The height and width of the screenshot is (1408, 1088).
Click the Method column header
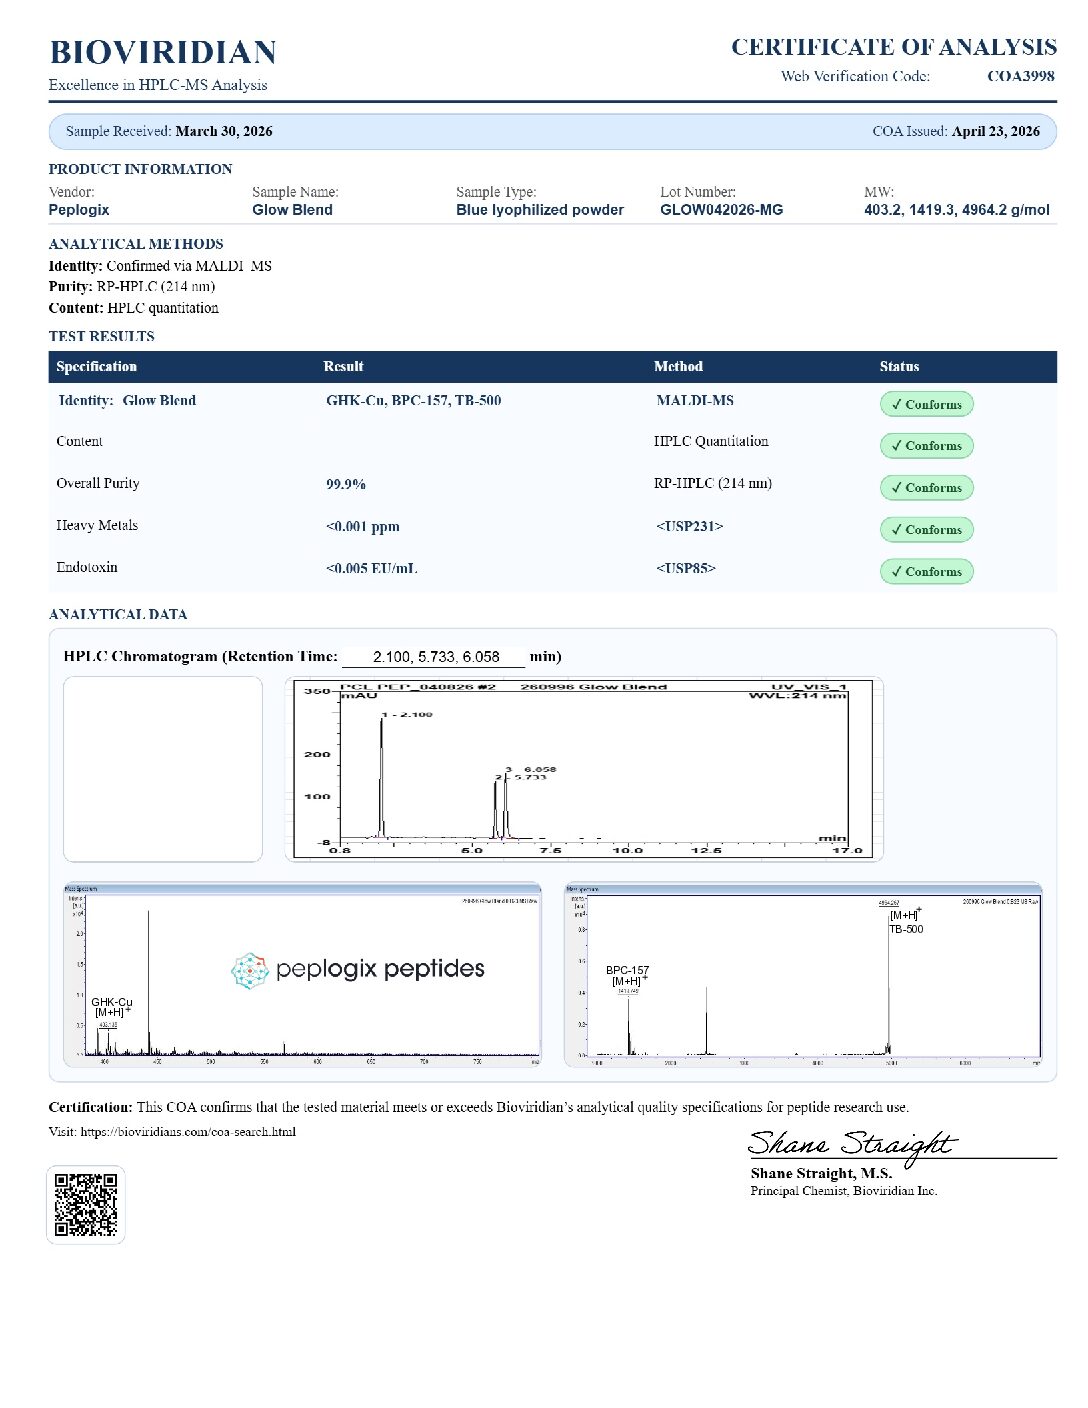click(678, 367)
